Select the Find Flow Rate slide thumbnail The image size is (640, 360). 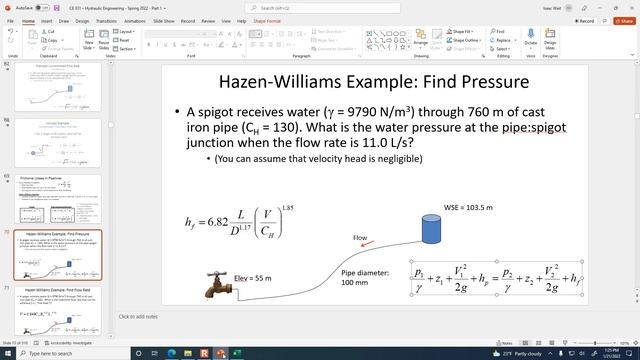pyautogui.click(x=58, y=311)
